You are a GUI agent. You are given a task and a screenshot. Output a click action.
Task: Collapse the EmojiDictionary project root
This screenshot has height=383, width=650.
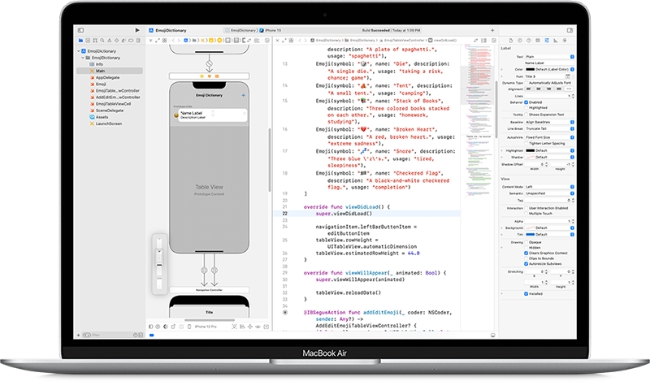(x=78, y=51)
